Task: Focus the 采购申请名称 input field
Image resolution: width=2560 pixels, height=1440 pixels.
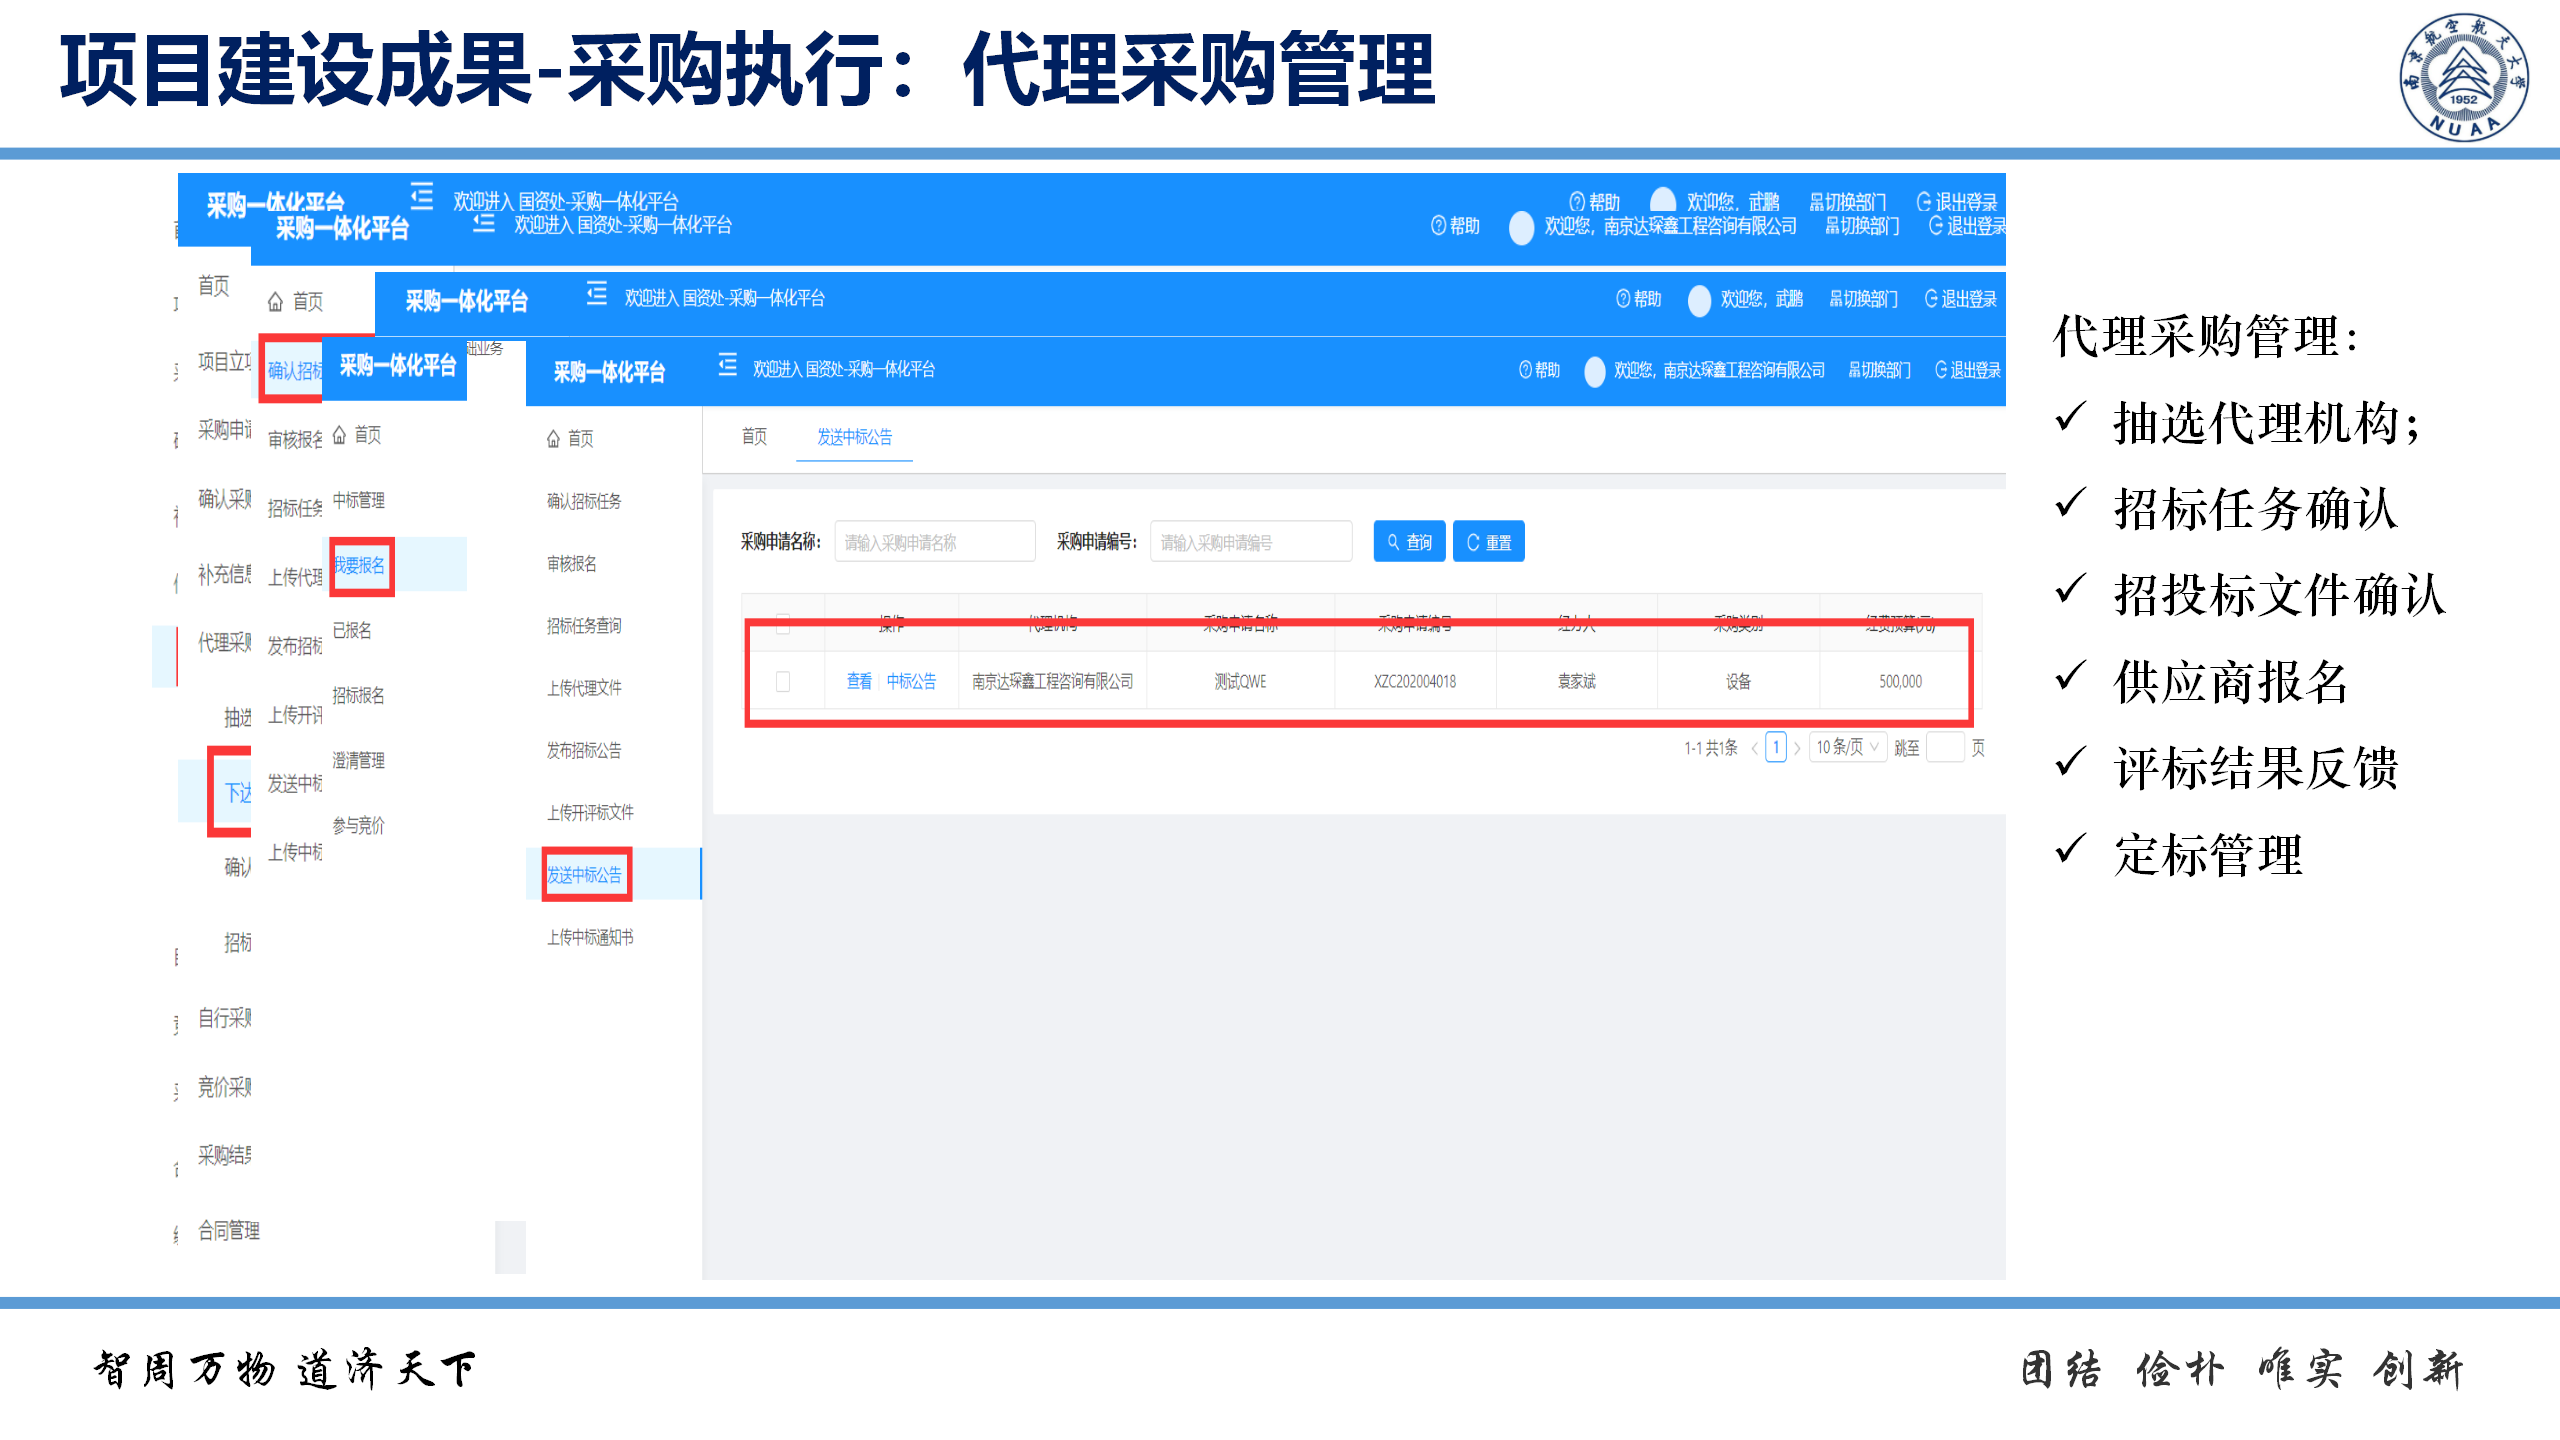Action: point(935,542)
